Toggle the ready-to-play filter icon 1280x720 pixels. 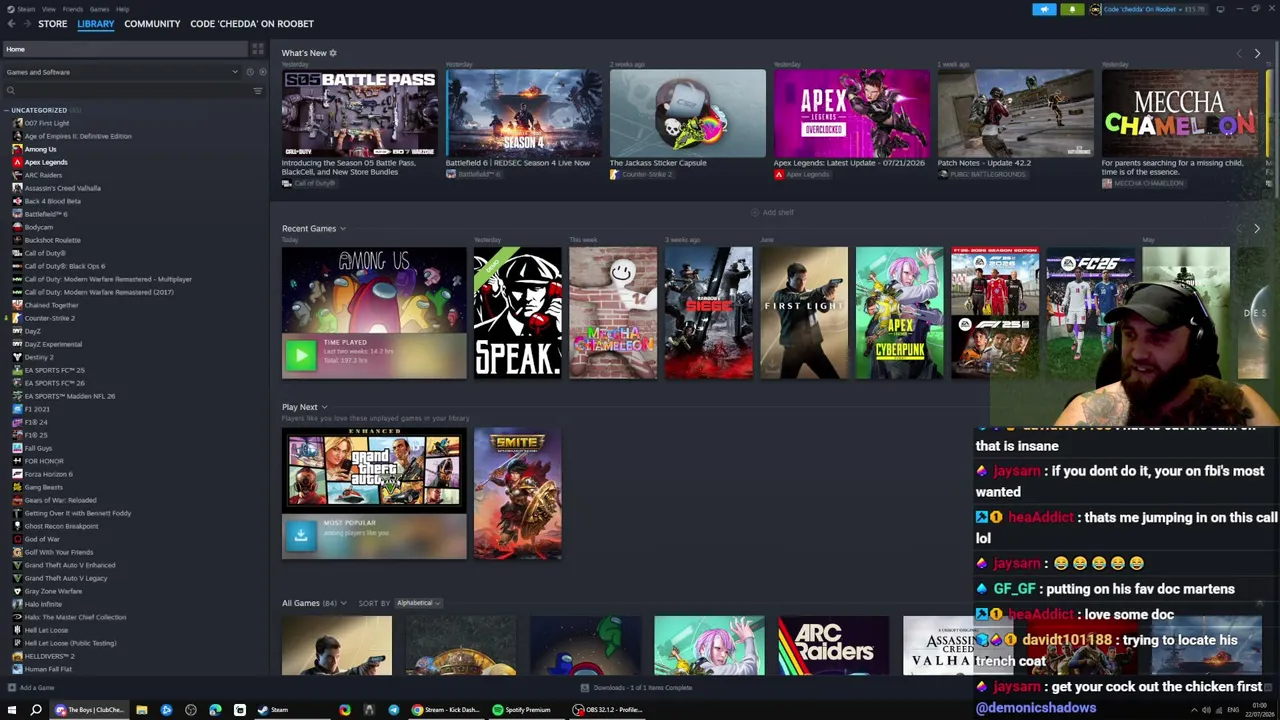coord(262,72)
